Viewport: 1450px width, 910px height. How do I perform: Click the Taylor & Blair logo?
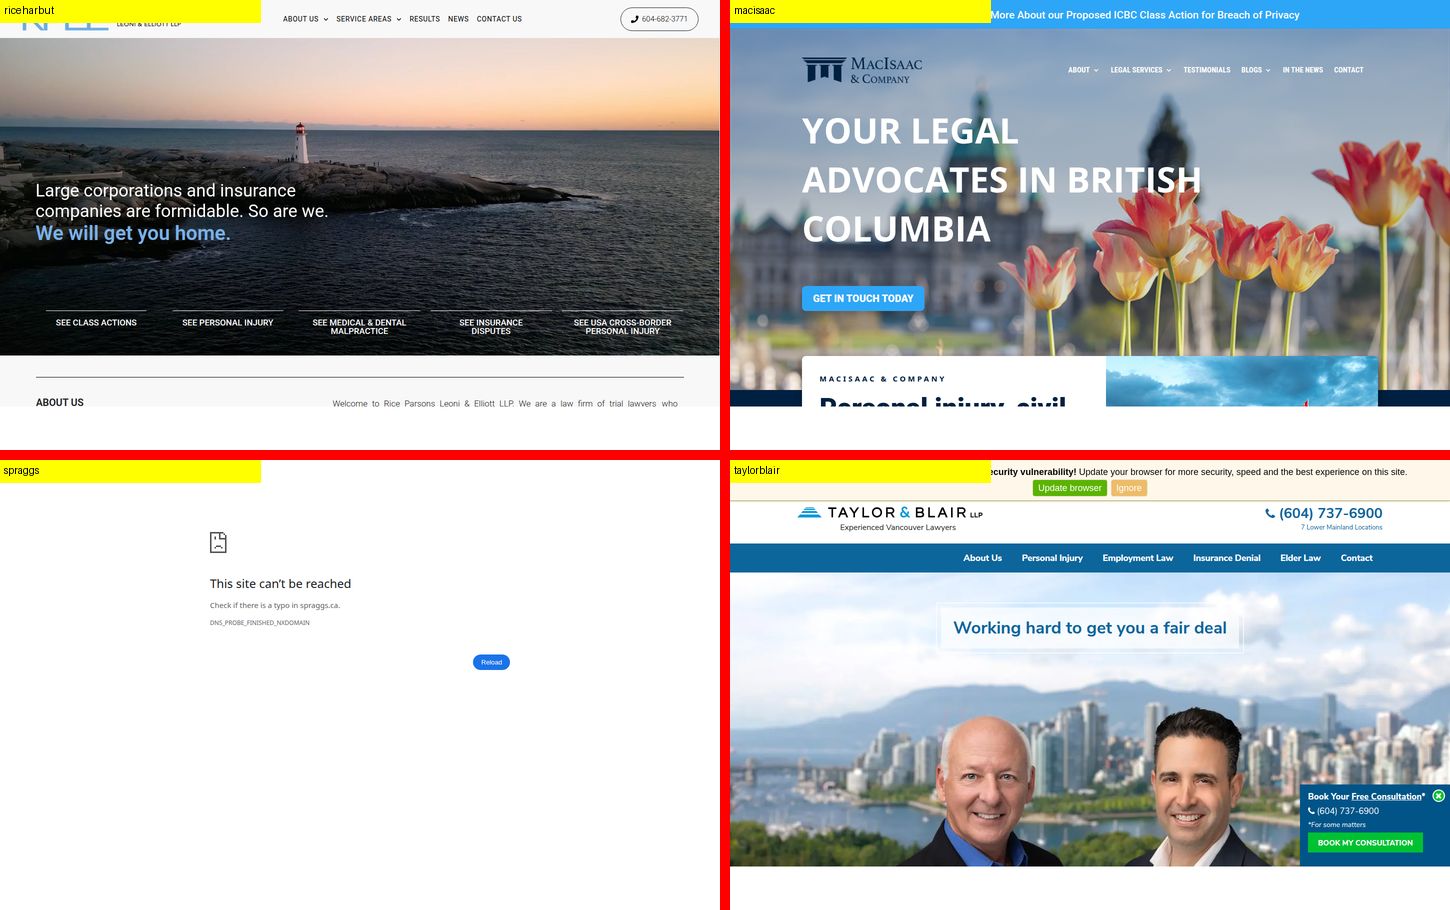890,518
